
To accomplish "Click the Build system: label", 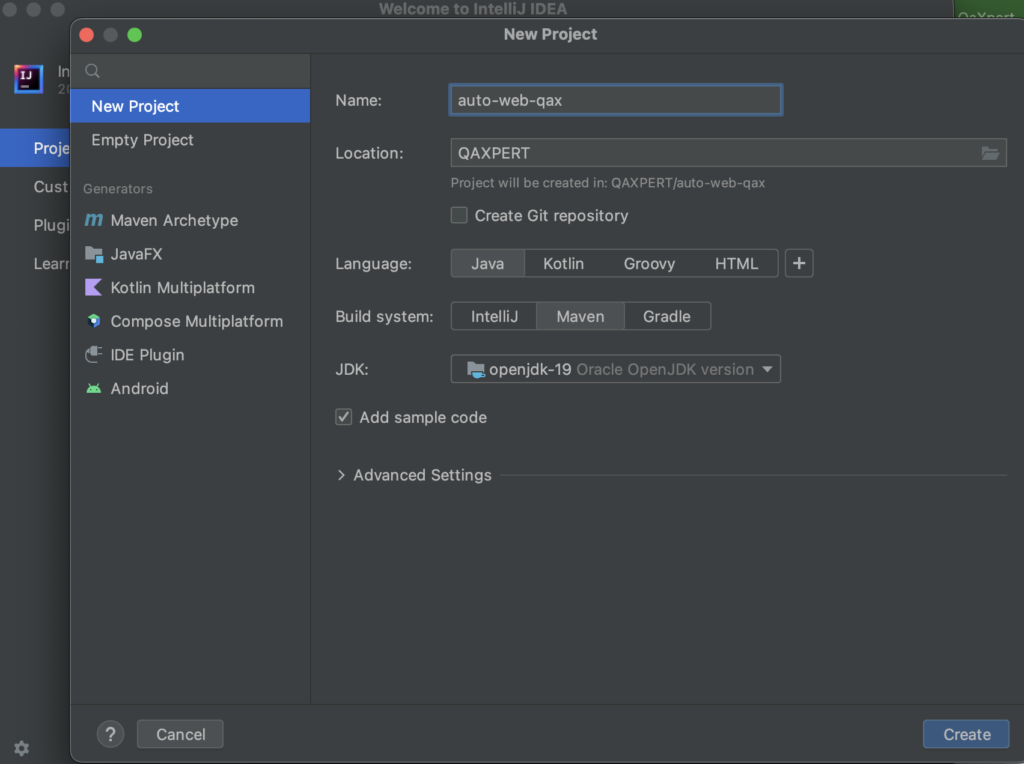I will [x=384, y=316].
